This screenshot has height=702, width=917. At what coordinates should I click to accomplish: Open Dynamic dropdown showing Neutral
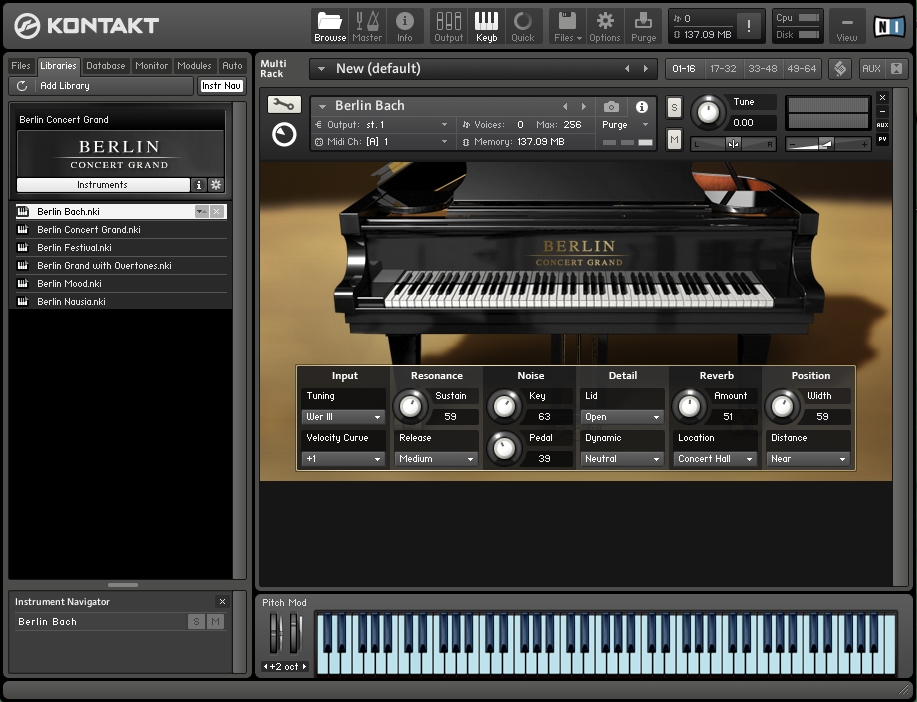622,459
